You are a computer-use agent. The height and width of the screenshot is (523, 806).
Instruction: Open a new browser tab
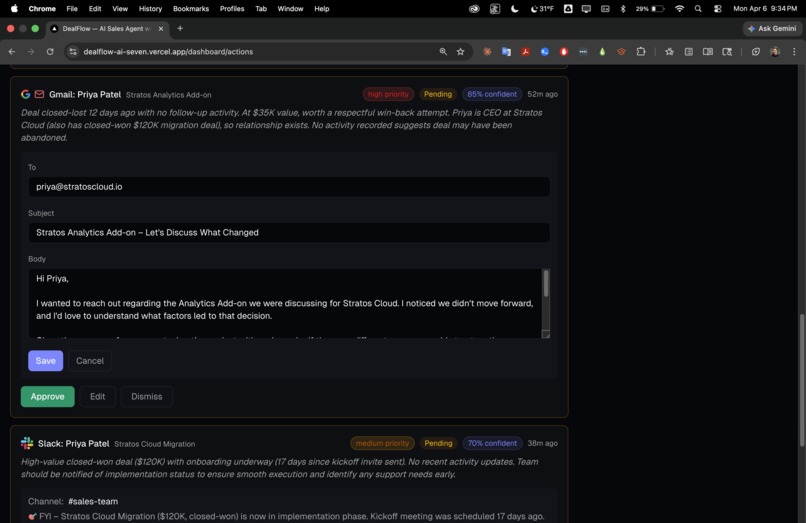point(180,28)
